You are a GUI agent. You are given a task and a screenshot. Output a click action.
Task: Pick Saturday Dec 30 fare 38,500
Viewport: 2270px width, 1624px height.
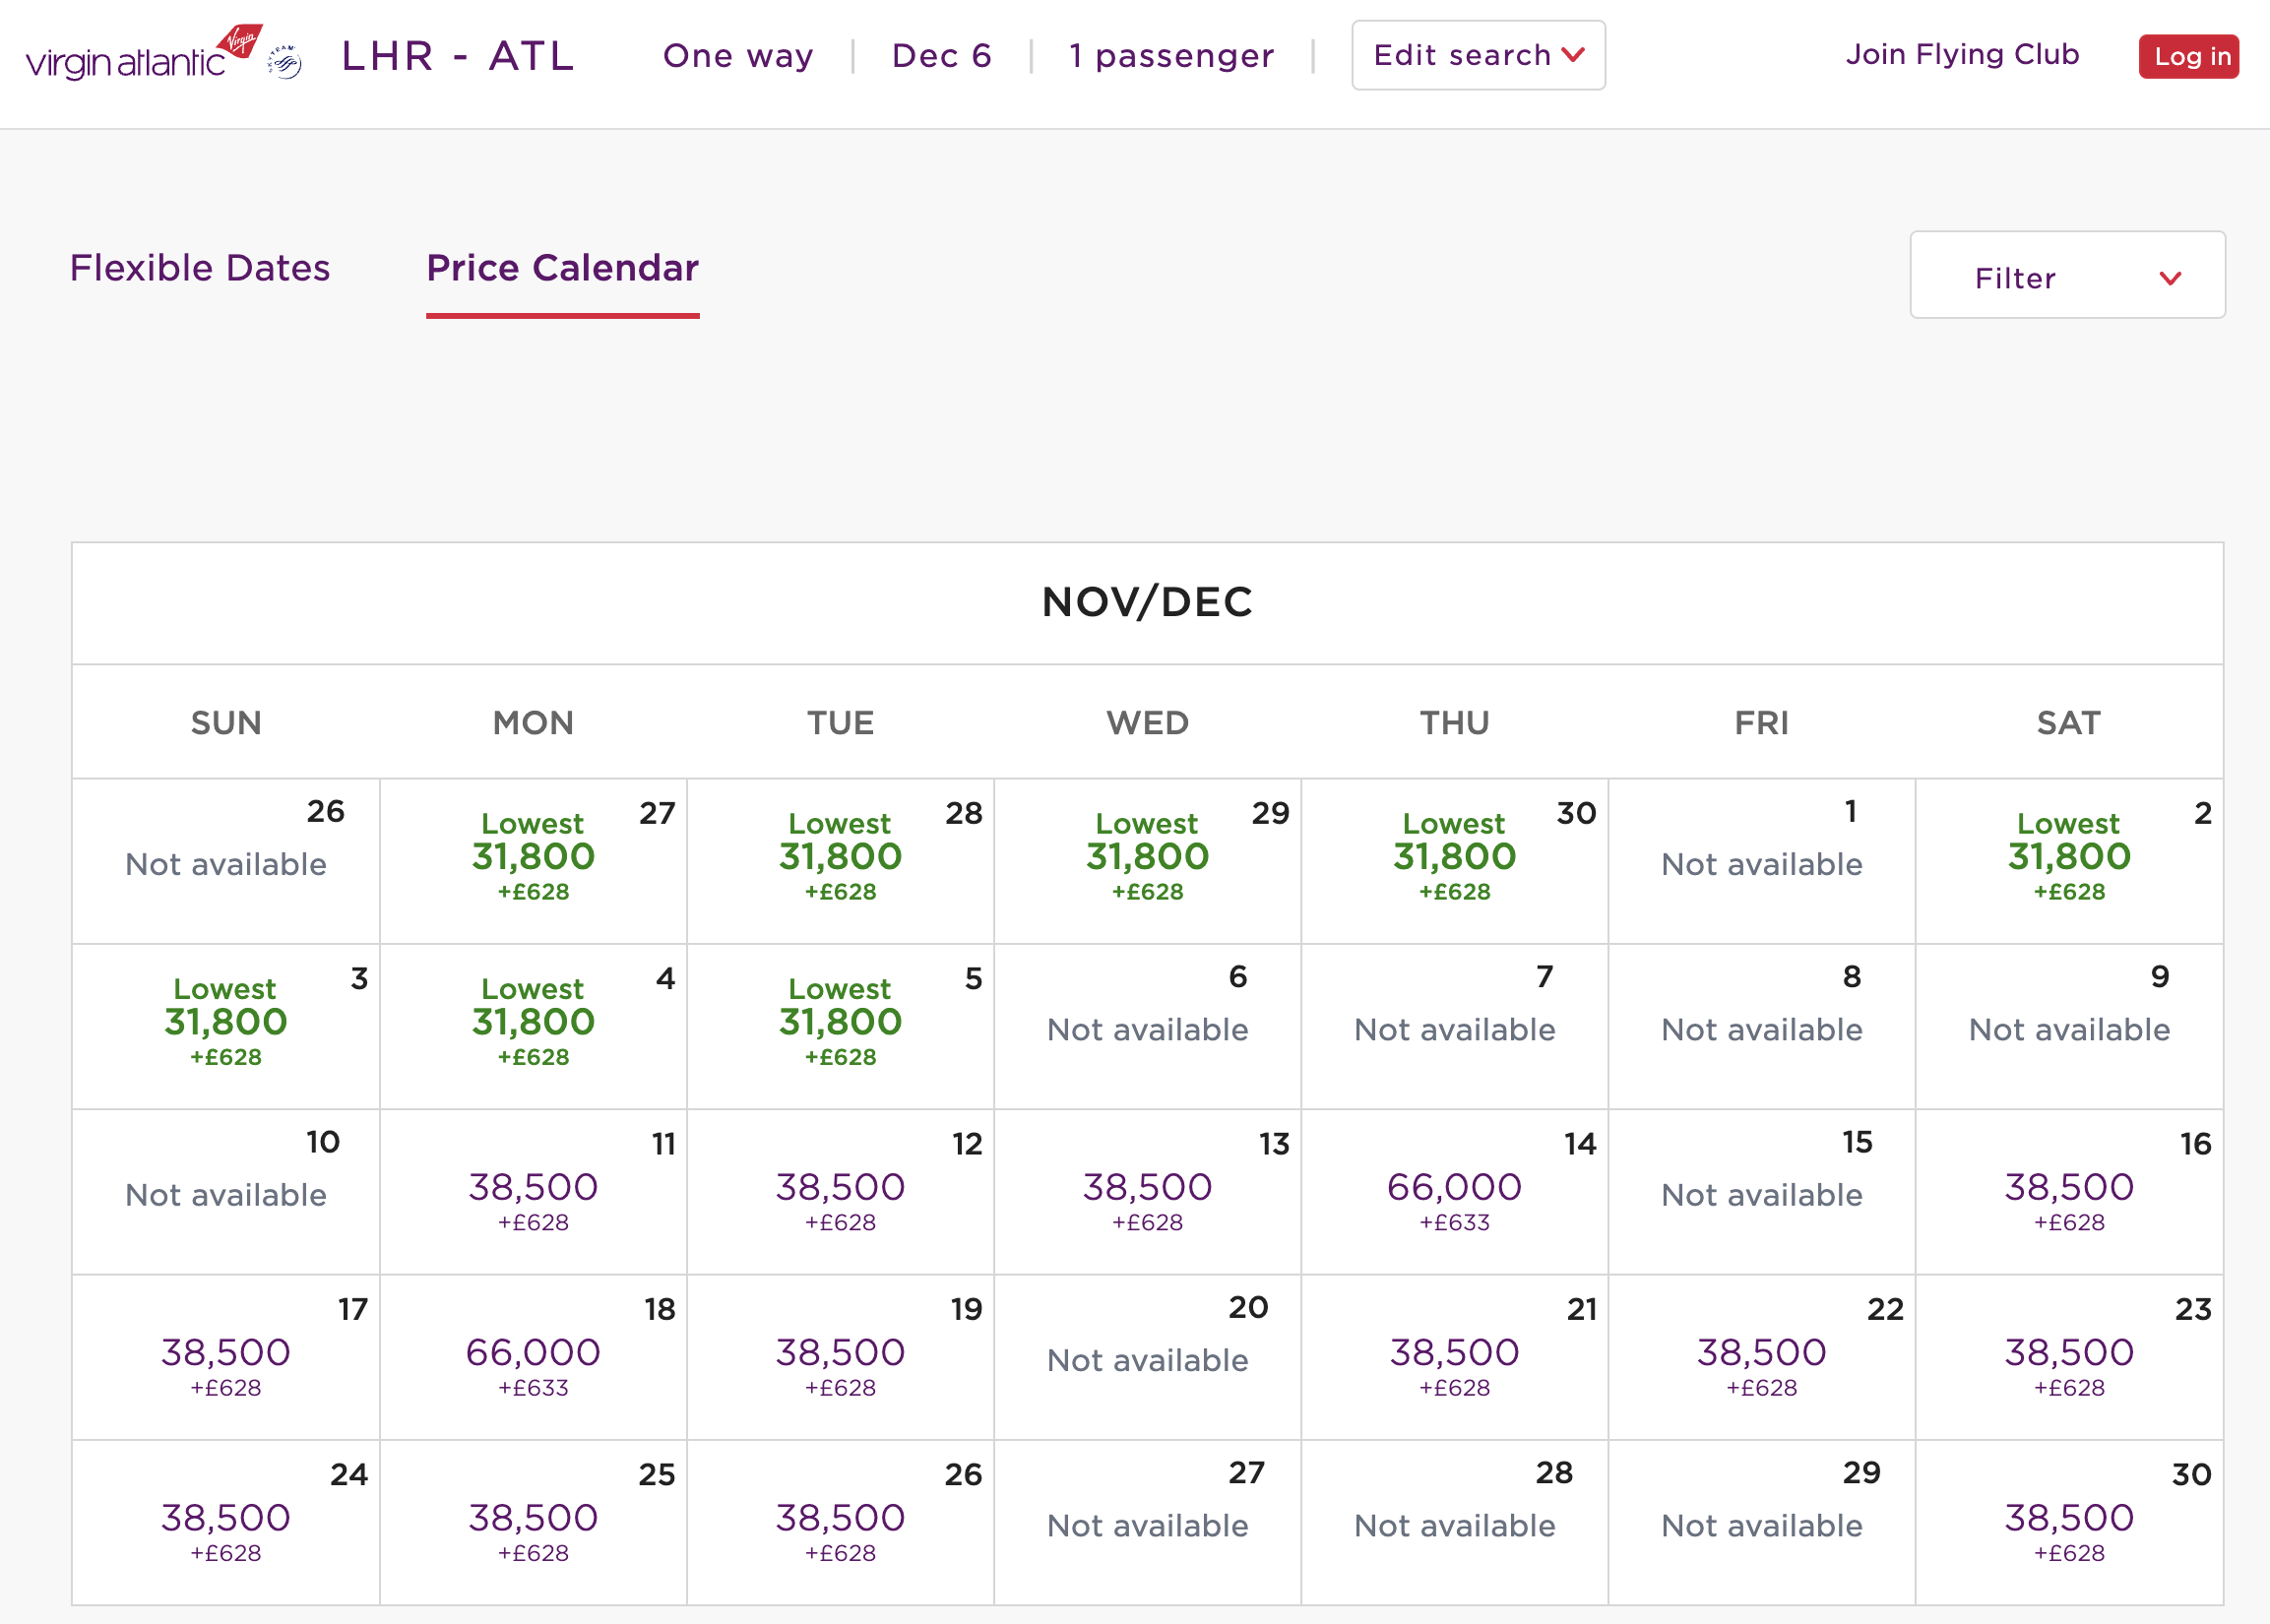2069,1522
